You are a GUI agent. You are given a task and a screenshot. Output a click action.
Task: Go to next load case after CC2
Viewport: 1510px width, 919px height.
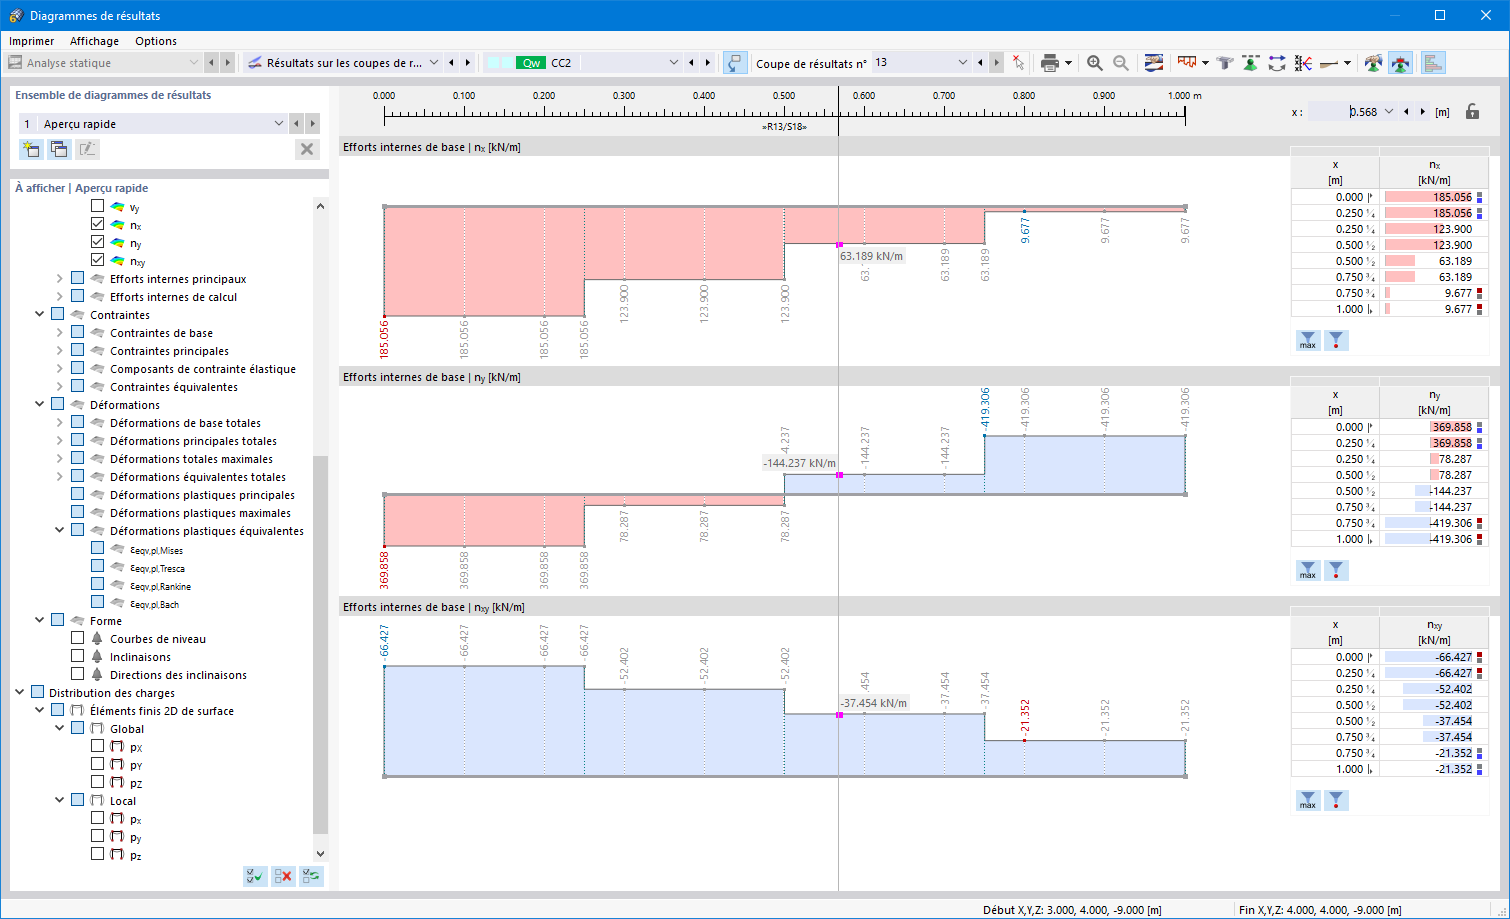pos(707,63)
